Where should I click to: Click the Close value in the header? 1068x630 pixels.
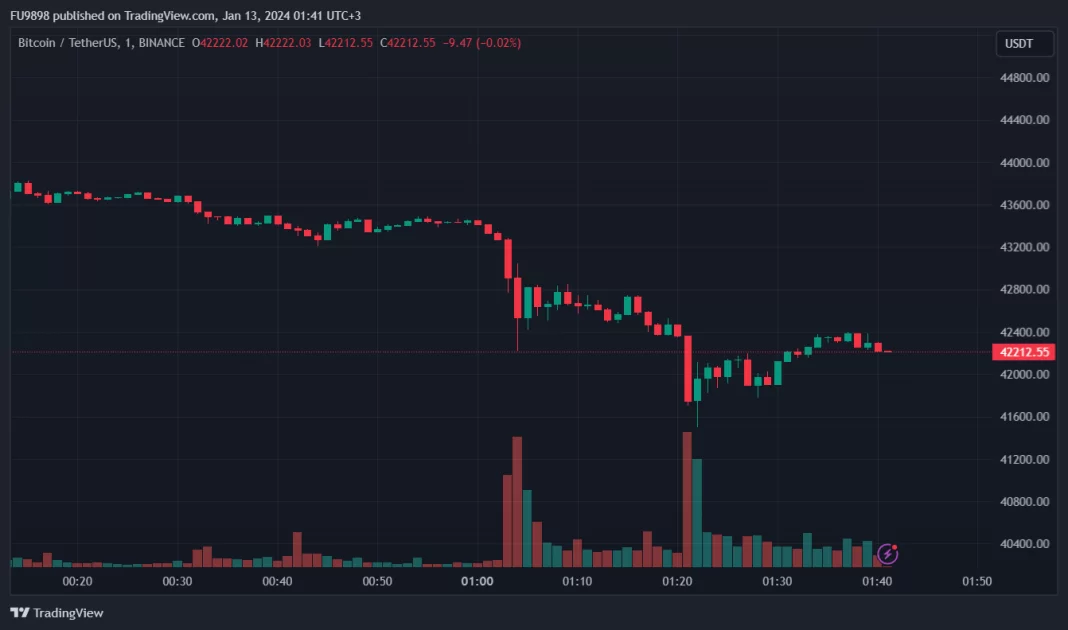[408, 42]
